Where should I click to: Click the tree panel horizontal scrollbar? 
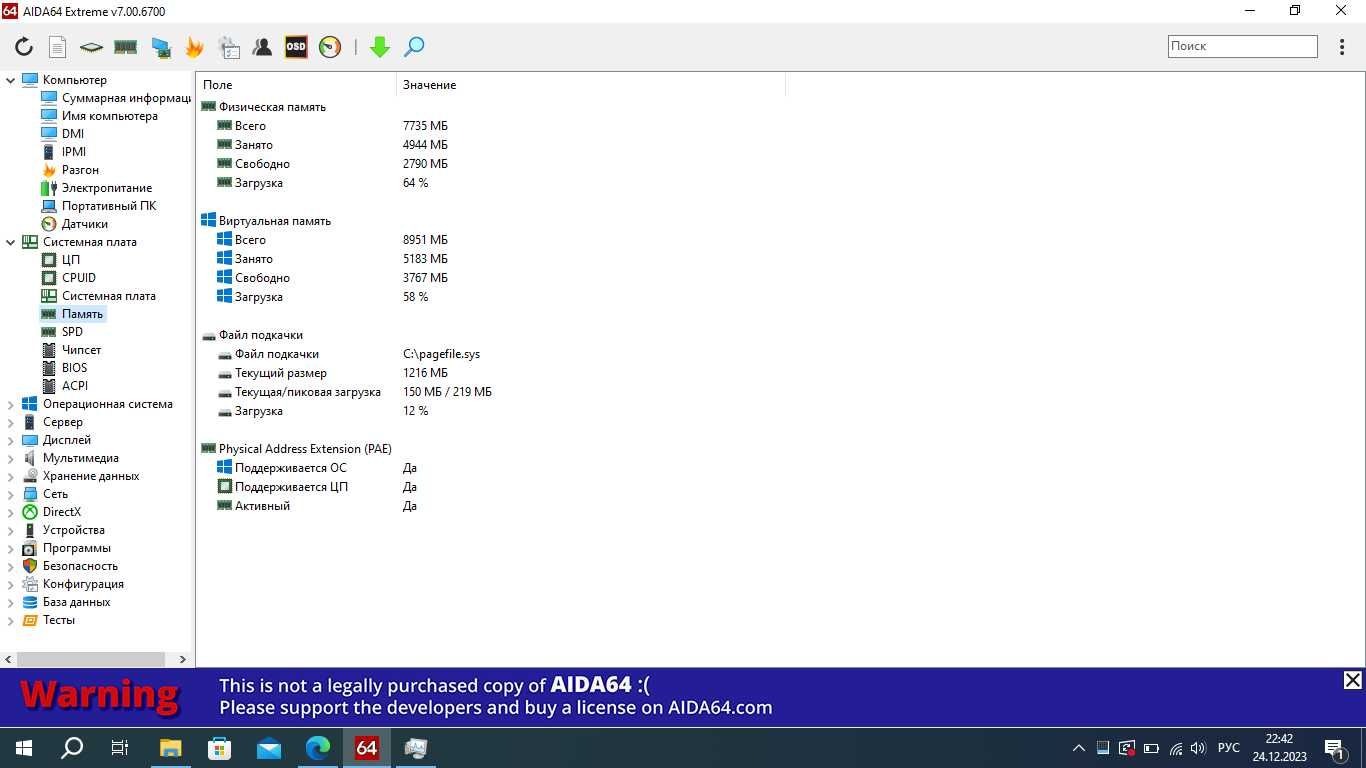(x=91, y=659)
